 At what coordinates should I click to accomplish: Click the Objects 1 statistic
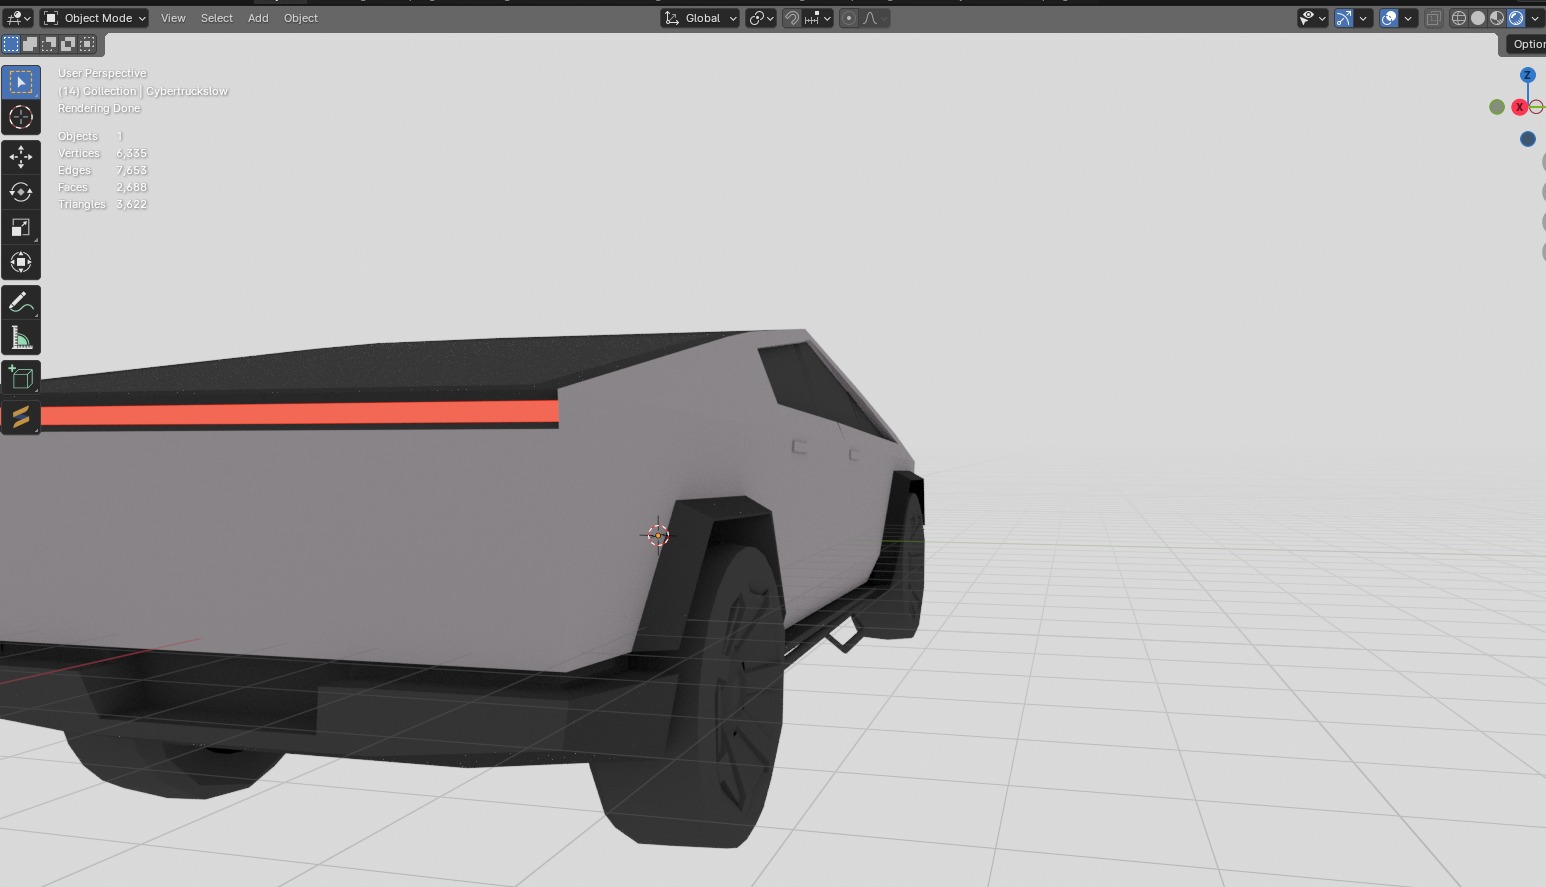[90, 136]
